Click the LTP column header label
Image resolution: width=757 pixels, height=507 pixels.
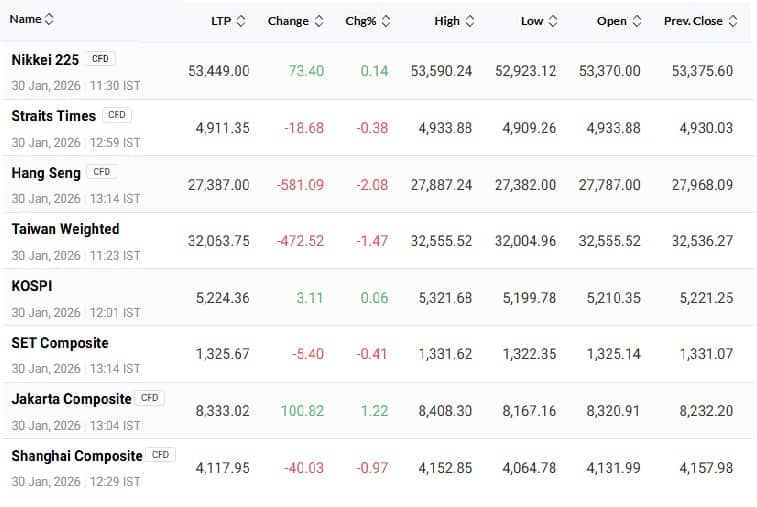click(x=221, y=21)
